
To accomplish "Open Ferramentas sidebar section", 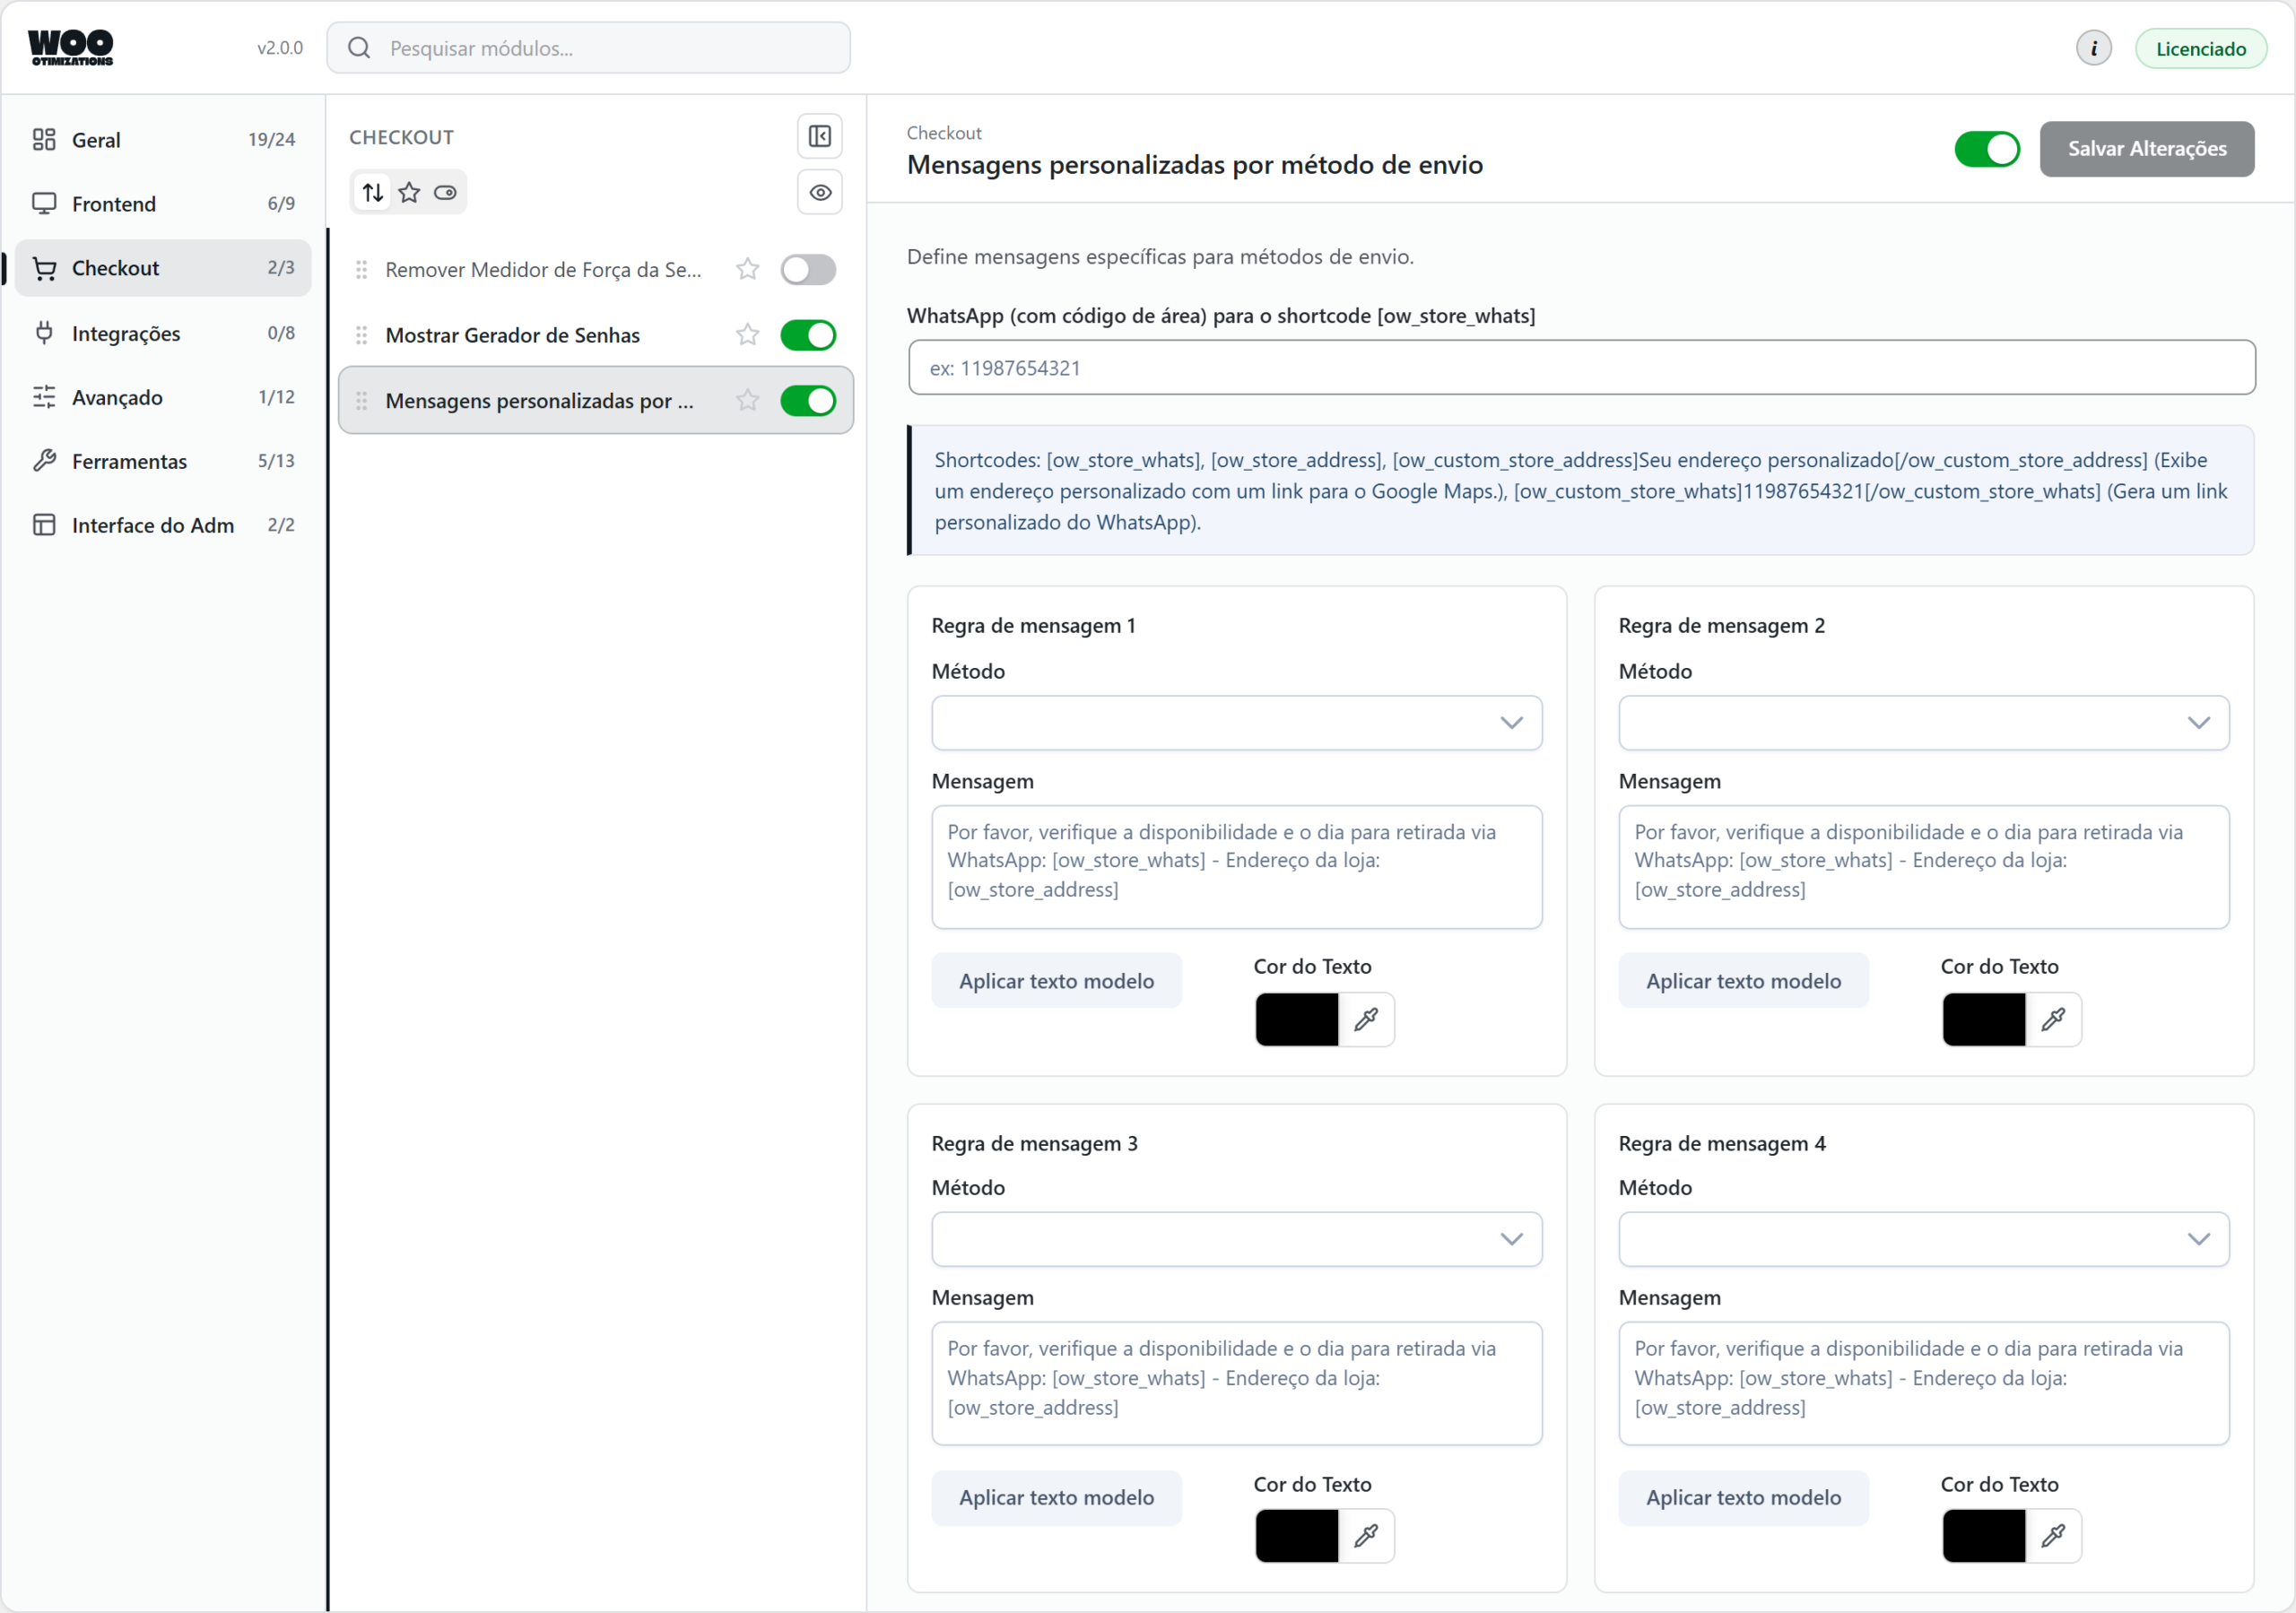I will 163,461.
